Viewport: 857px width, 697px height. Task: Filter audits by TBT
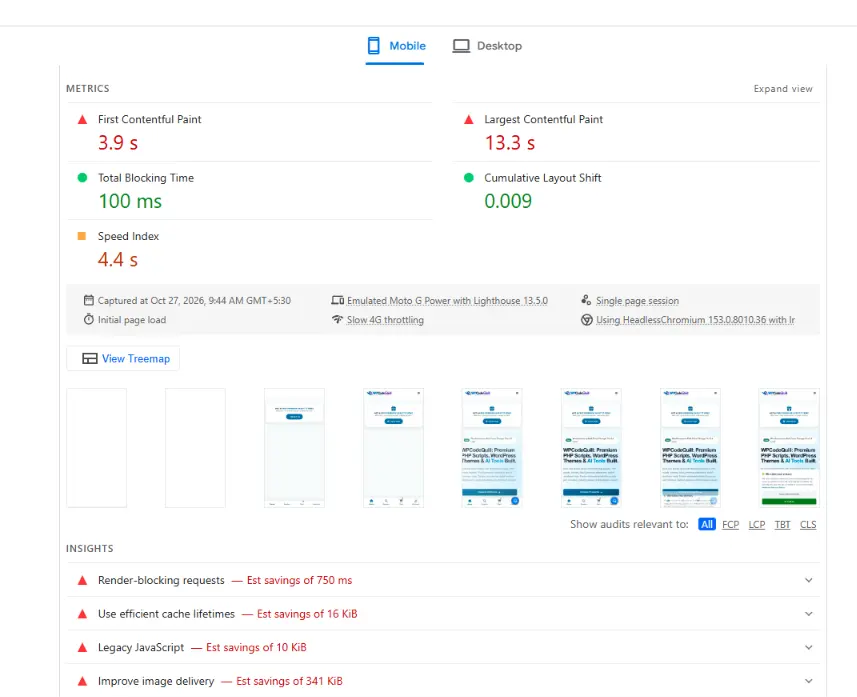[x=782, y=525]
